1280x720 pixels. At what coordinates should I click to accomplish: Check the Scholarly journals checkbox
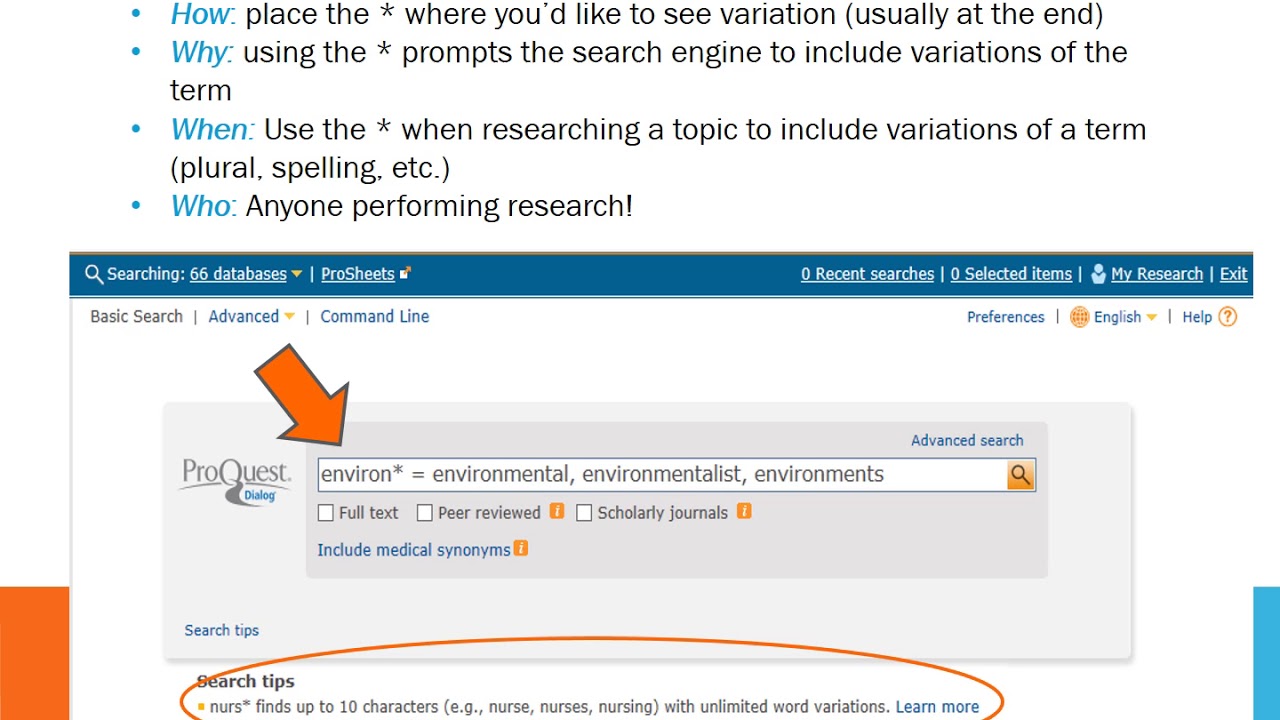tap(585, 513)
